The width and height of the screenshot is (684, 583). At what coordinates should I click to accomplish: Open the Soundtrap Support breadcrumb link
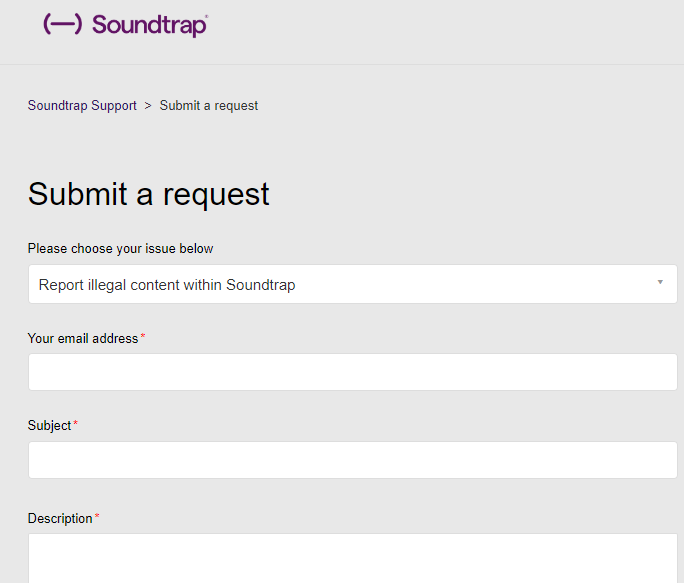[x=82, y=106]
